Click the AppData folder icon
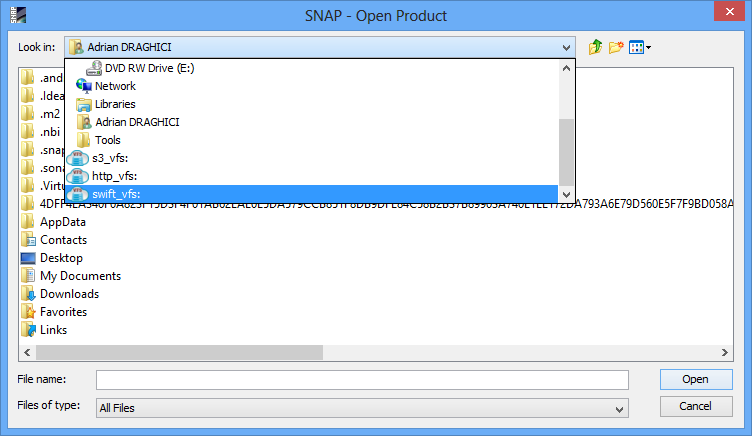Viewport: 752px width, 436px height. pos(28,222)
